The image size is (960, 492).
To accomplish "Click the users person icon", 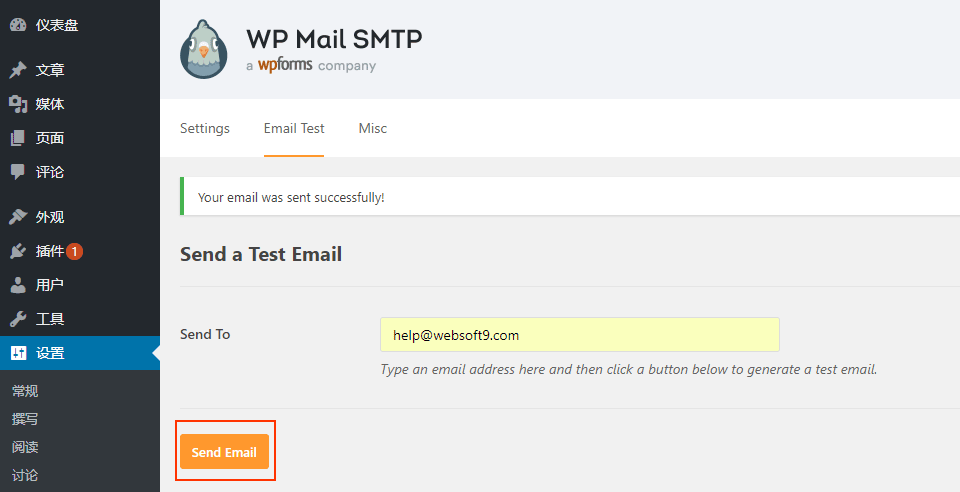I will point(18,285).
